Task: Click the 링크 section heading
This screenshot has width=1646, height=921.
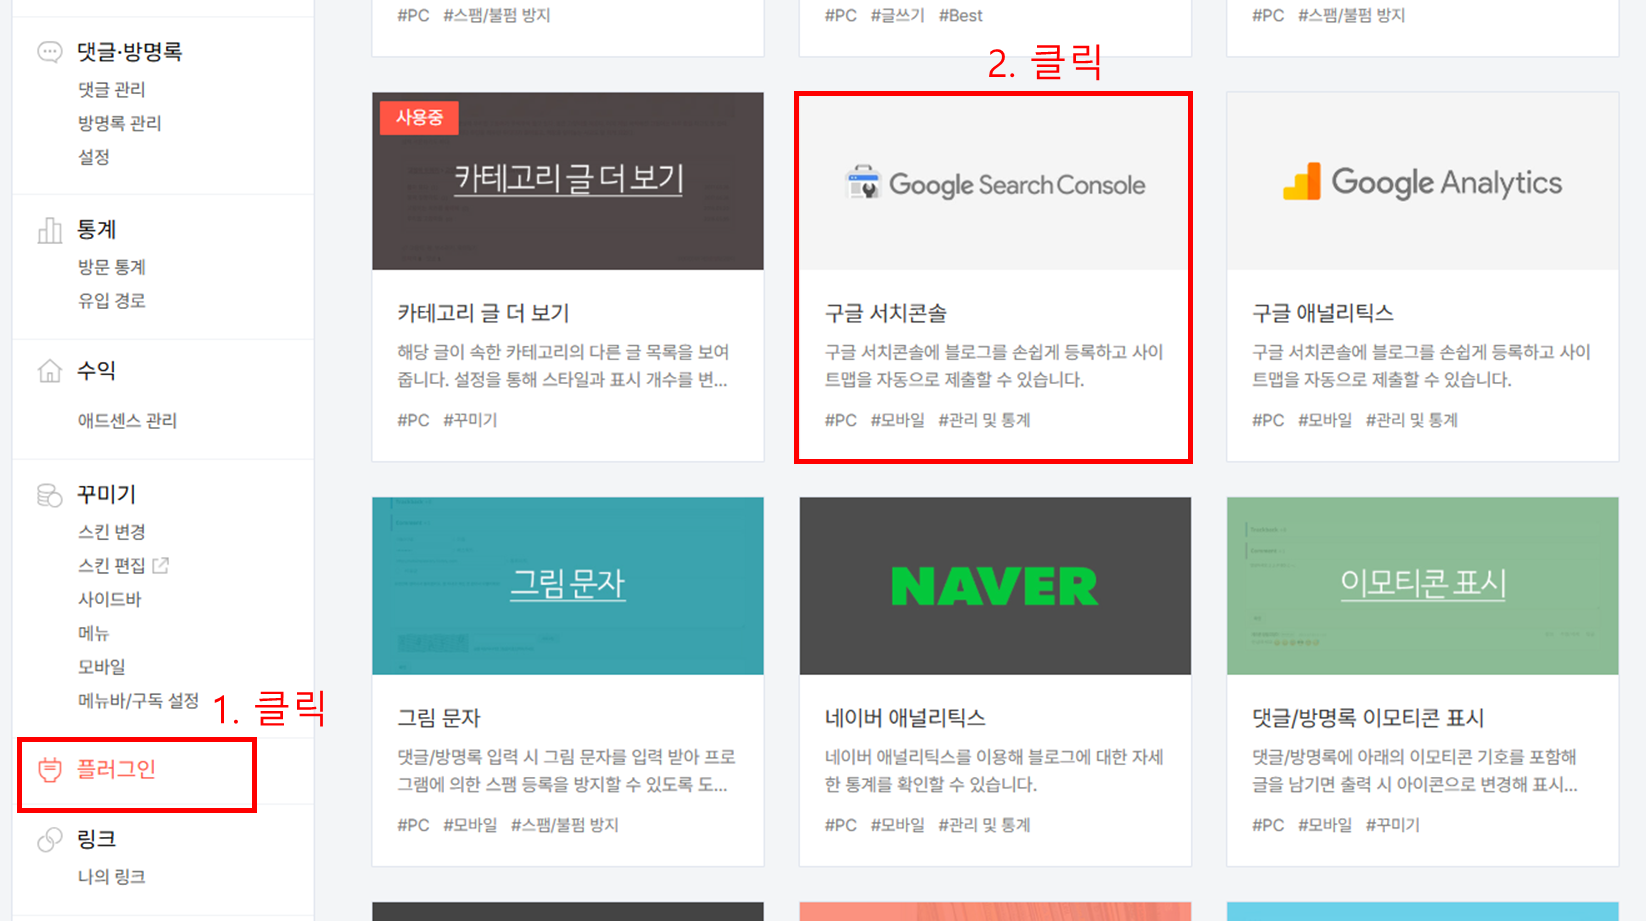Action: tap(97, 840)
